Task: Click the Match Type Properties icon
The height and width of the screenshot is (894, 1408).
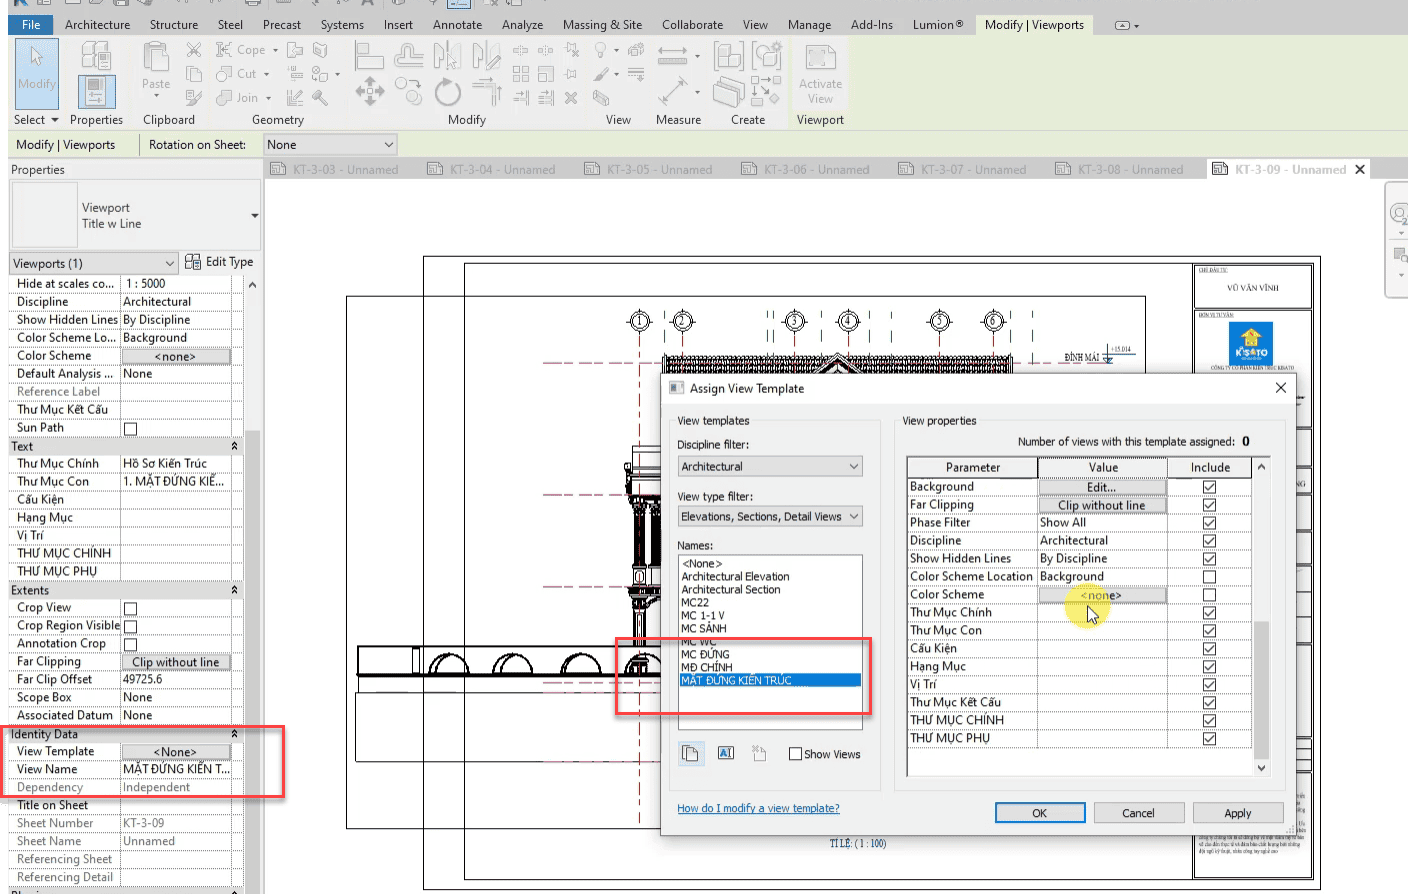Action: (194, 97)
